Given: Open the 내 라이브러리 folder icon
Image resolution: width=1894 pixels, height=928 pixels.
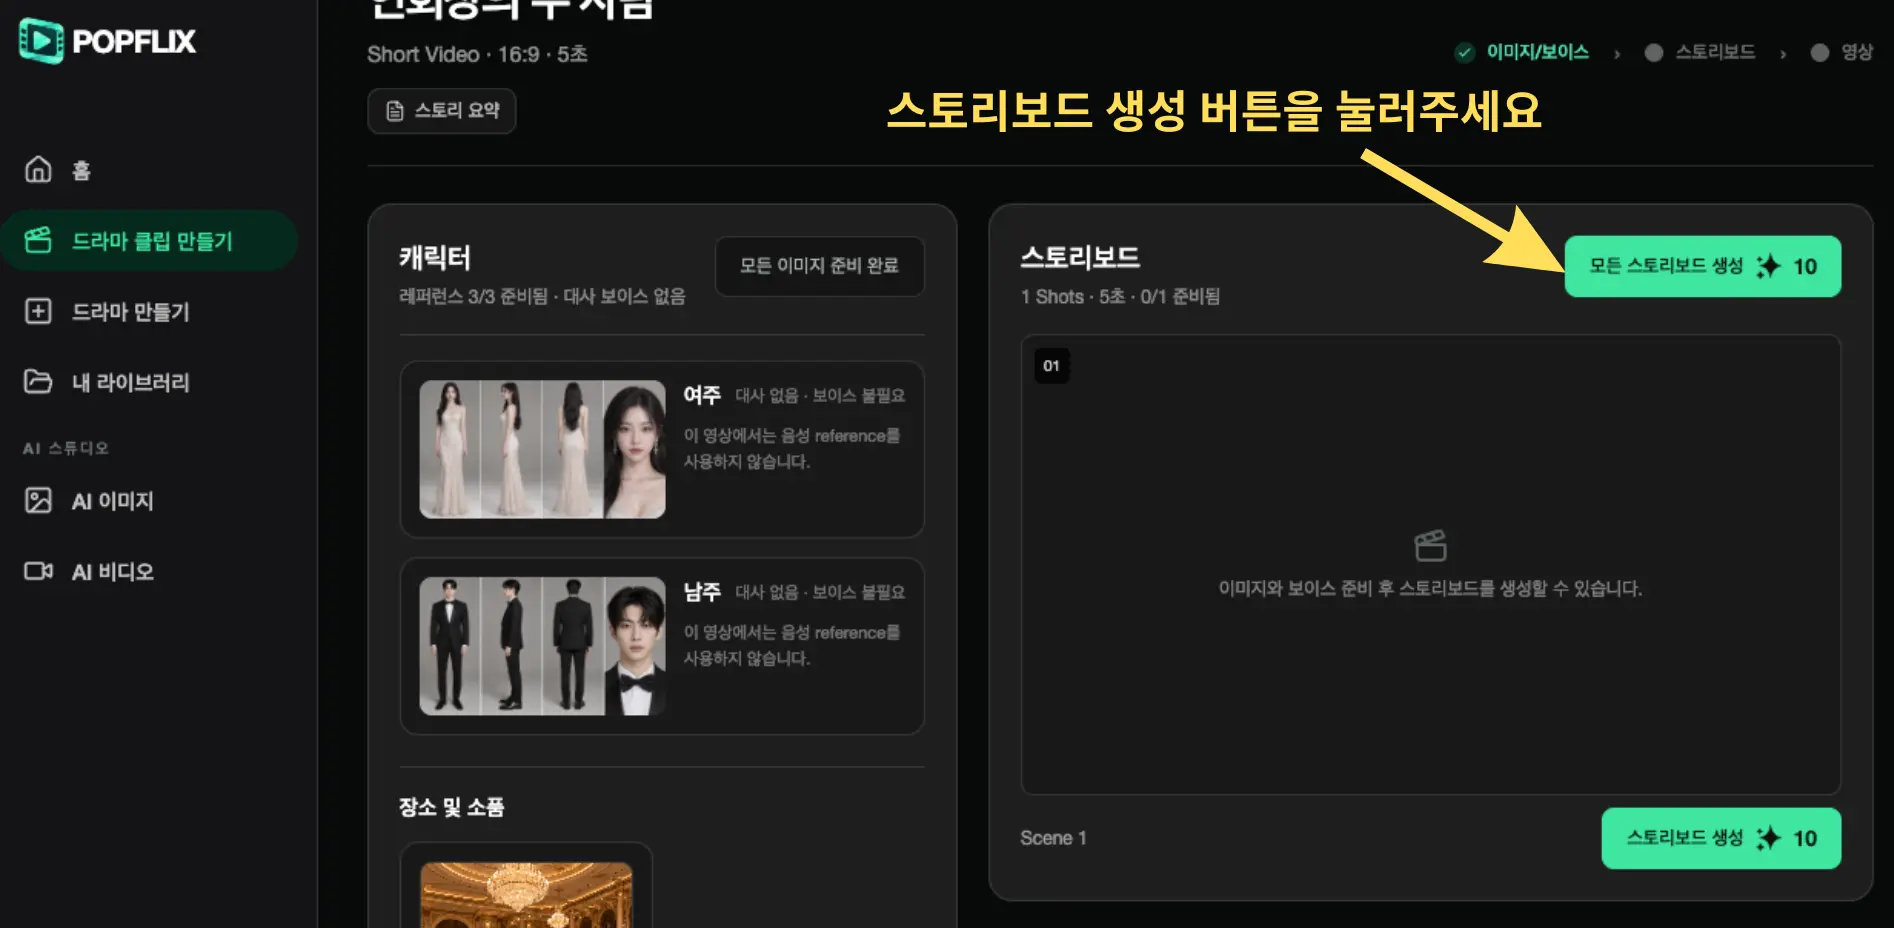Looking at the screenshot, I should [38, 381].
